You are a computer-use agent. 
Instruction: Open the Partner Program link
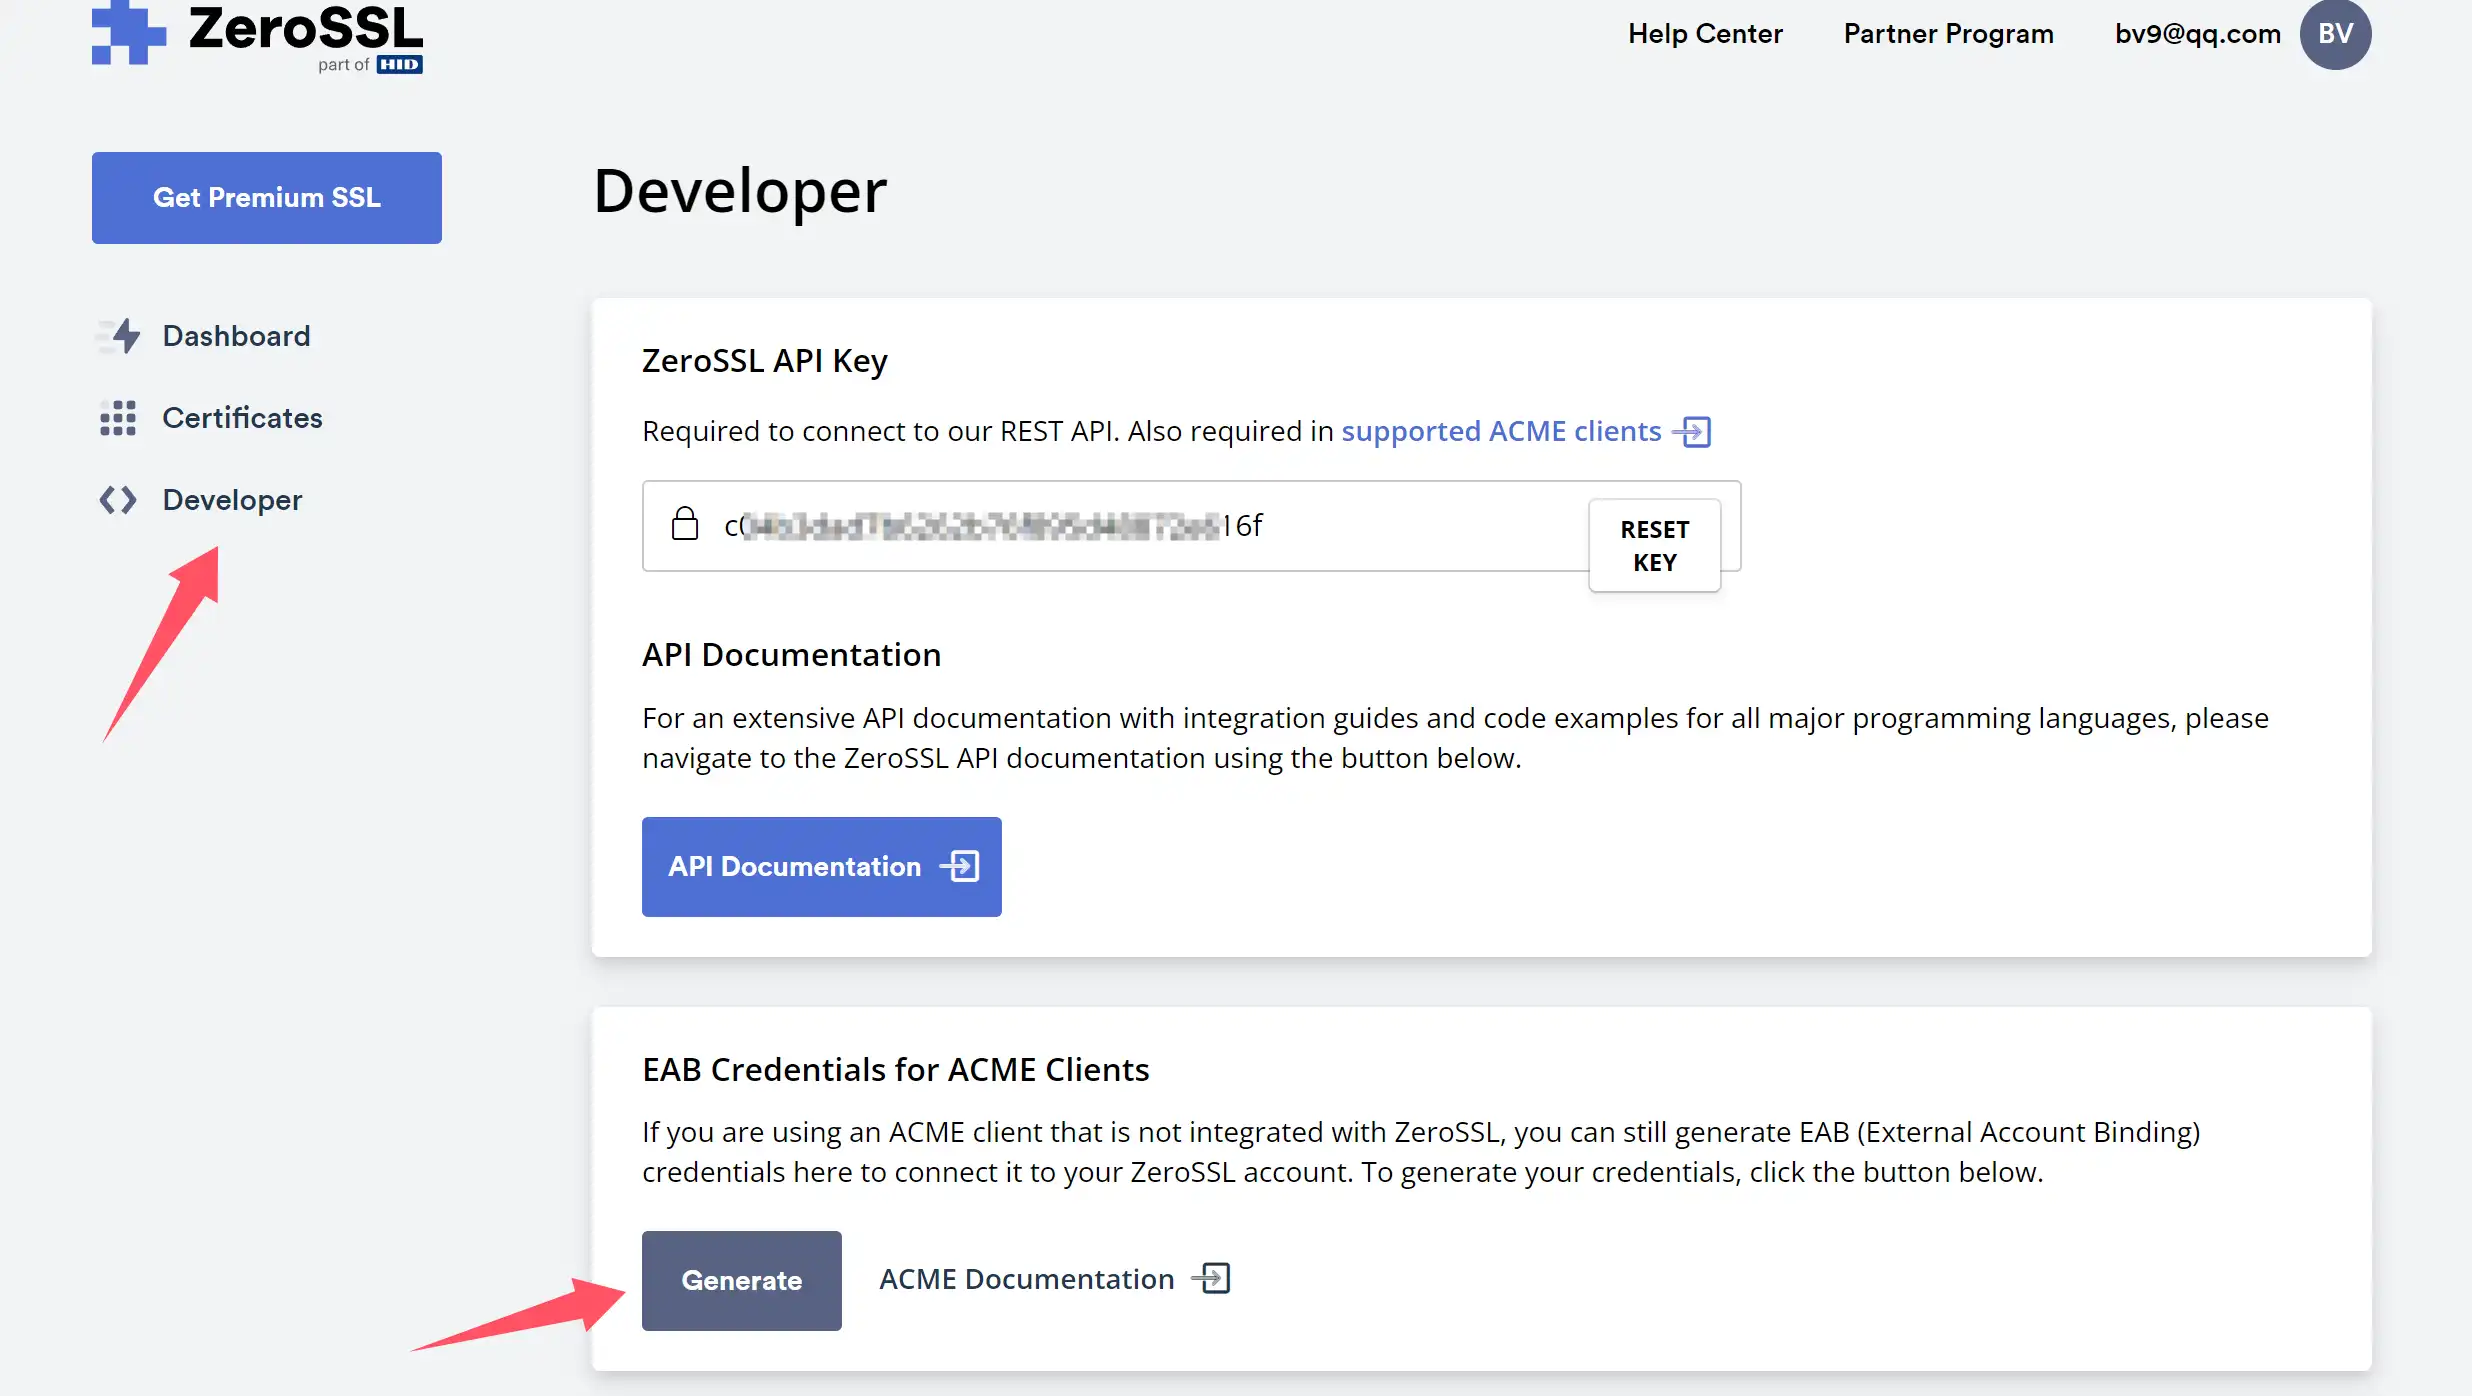pyautogui.click(x=1948, y=34)
